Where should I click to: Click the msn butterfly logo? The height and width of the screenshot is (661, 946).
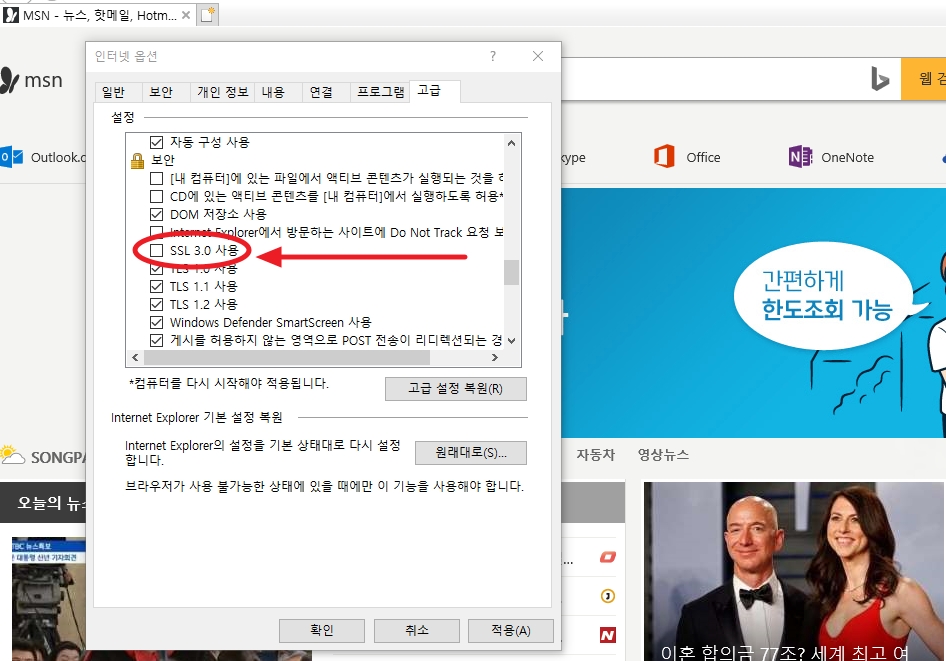tap(10, 80)
